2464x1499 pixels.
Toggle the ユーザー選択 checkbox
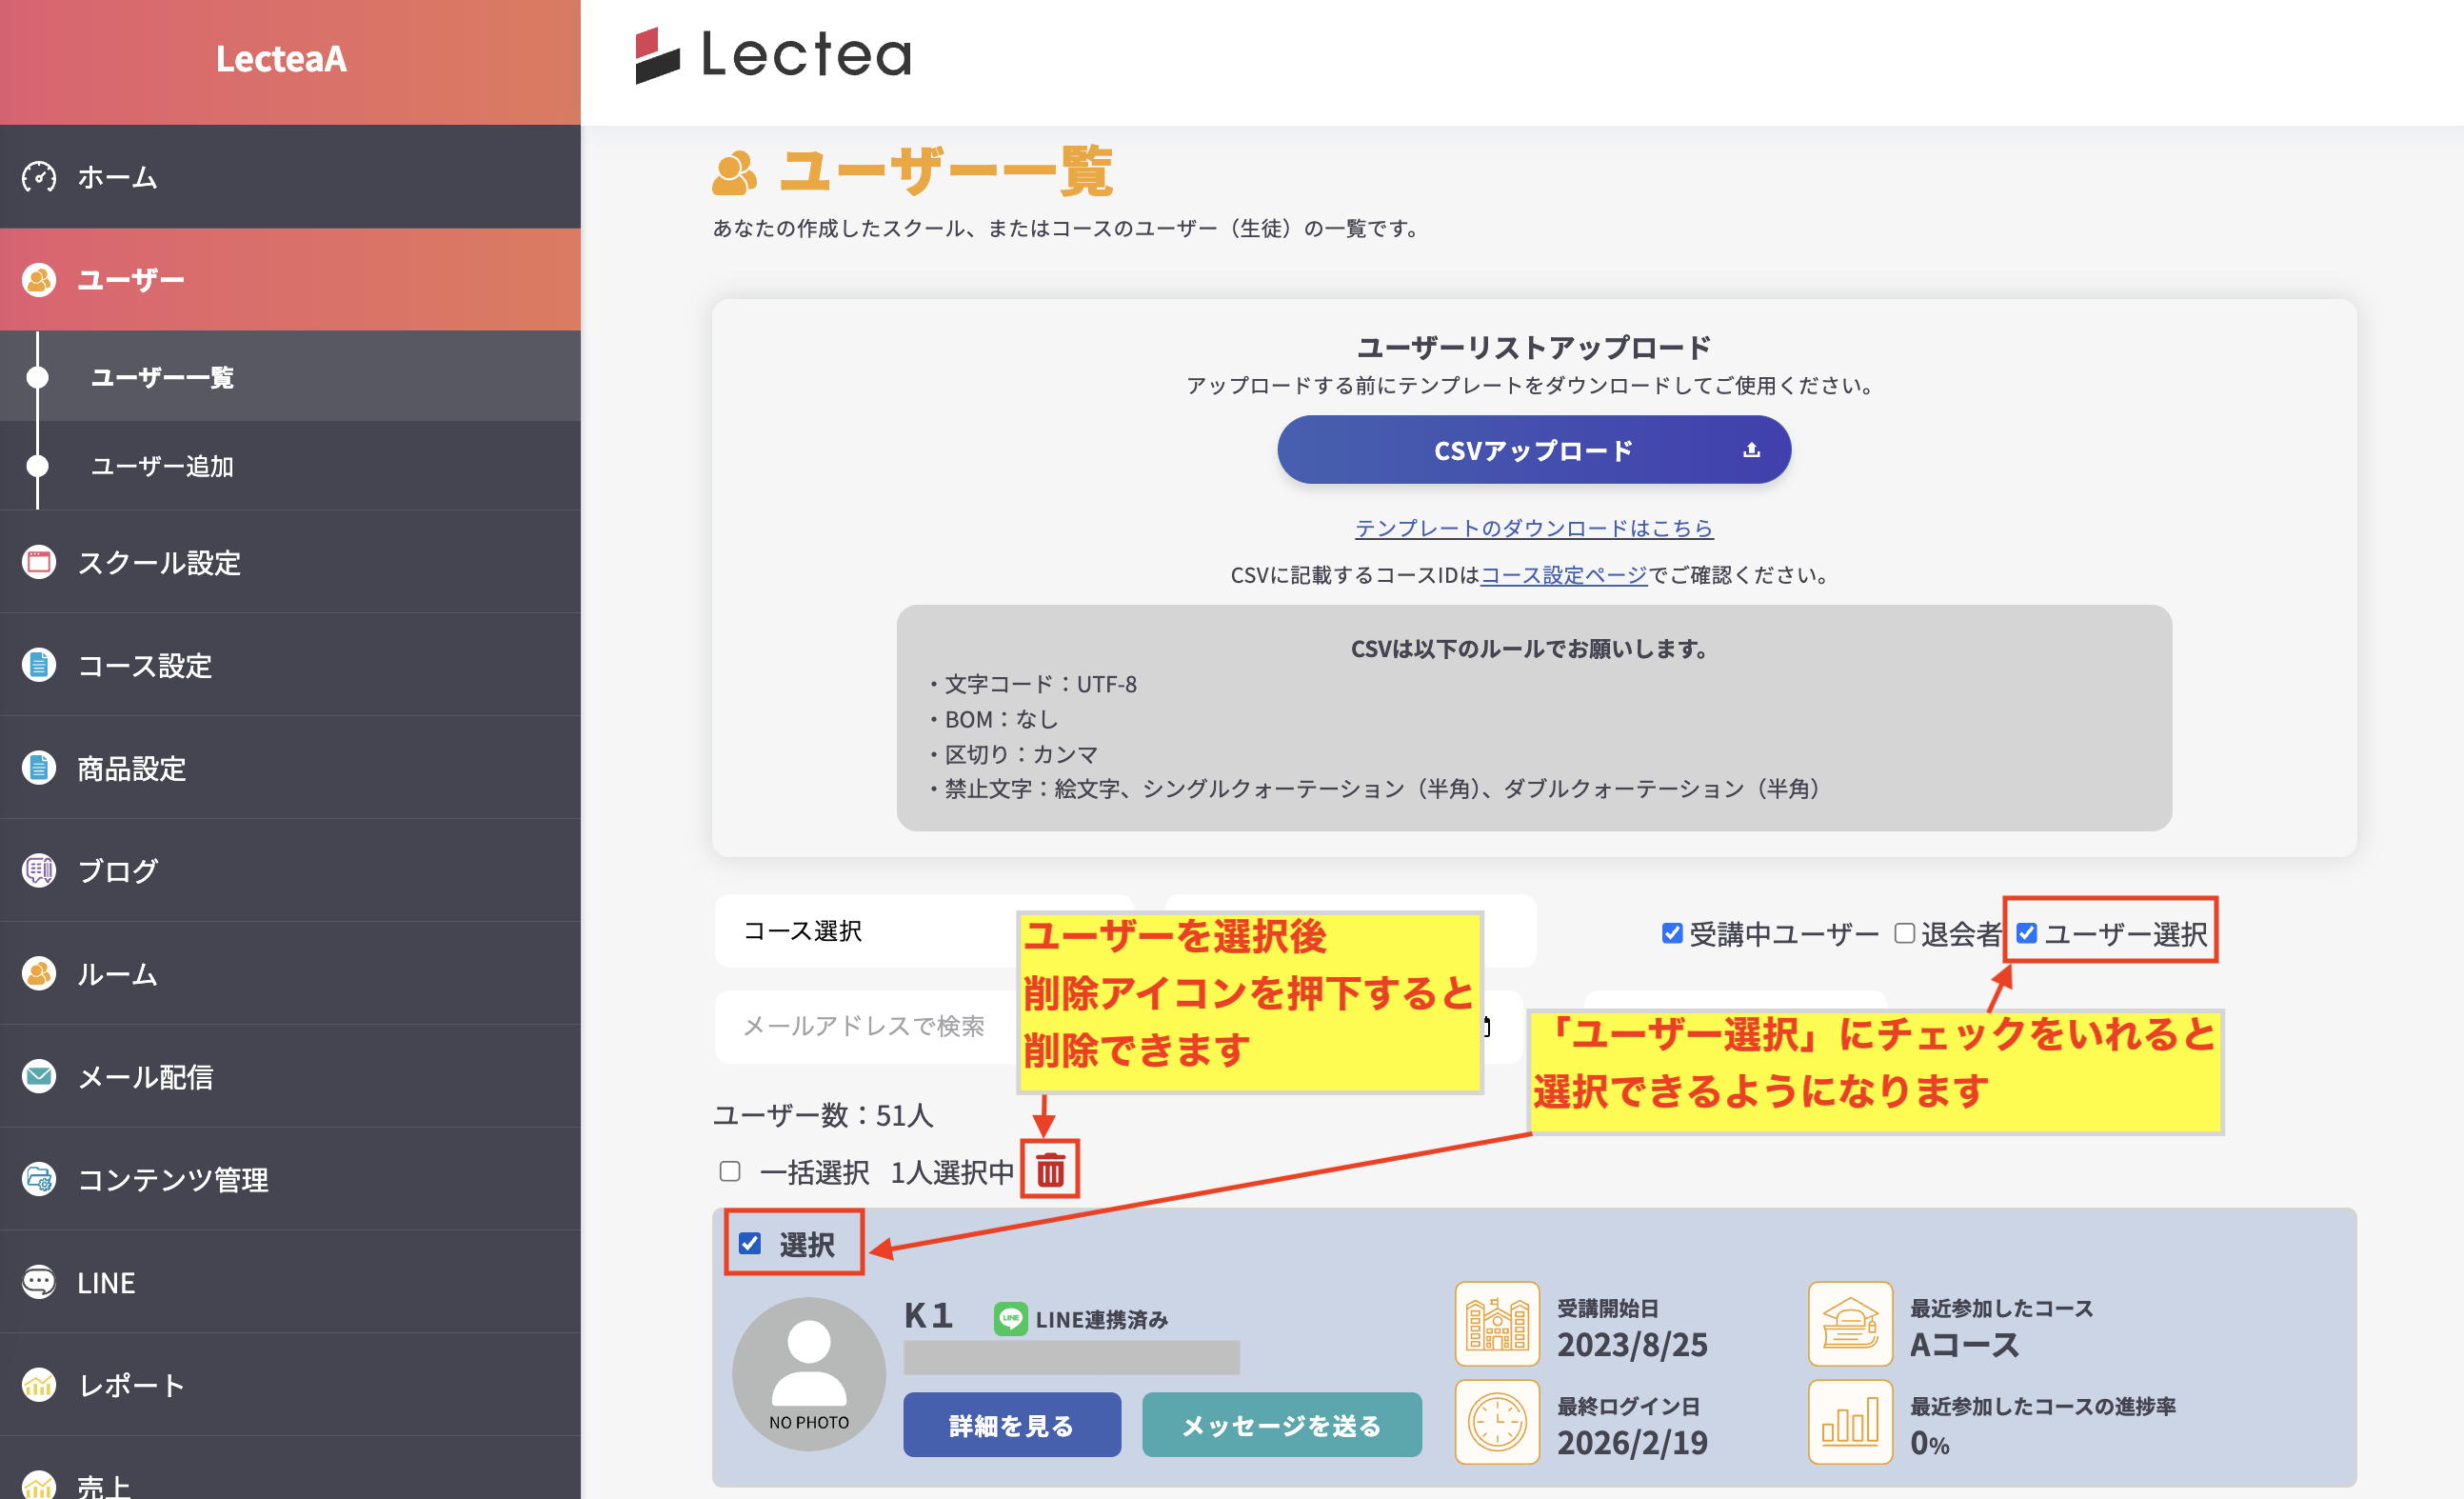point(2026,933)
